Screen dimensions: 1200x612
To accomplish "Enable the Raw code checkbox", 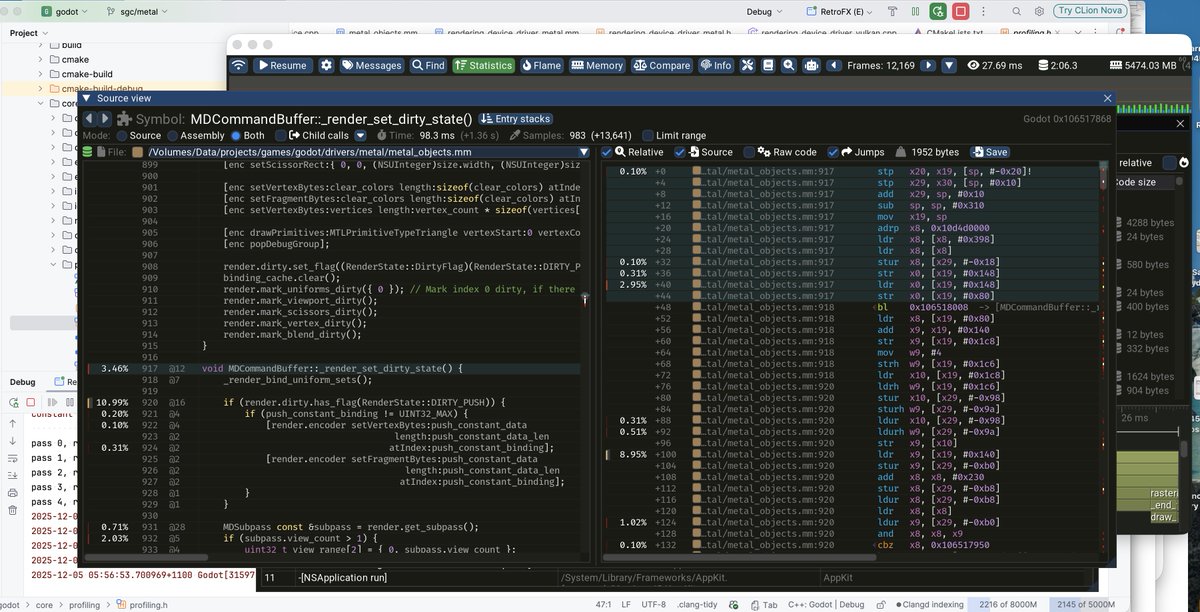I will click(750, 152).
